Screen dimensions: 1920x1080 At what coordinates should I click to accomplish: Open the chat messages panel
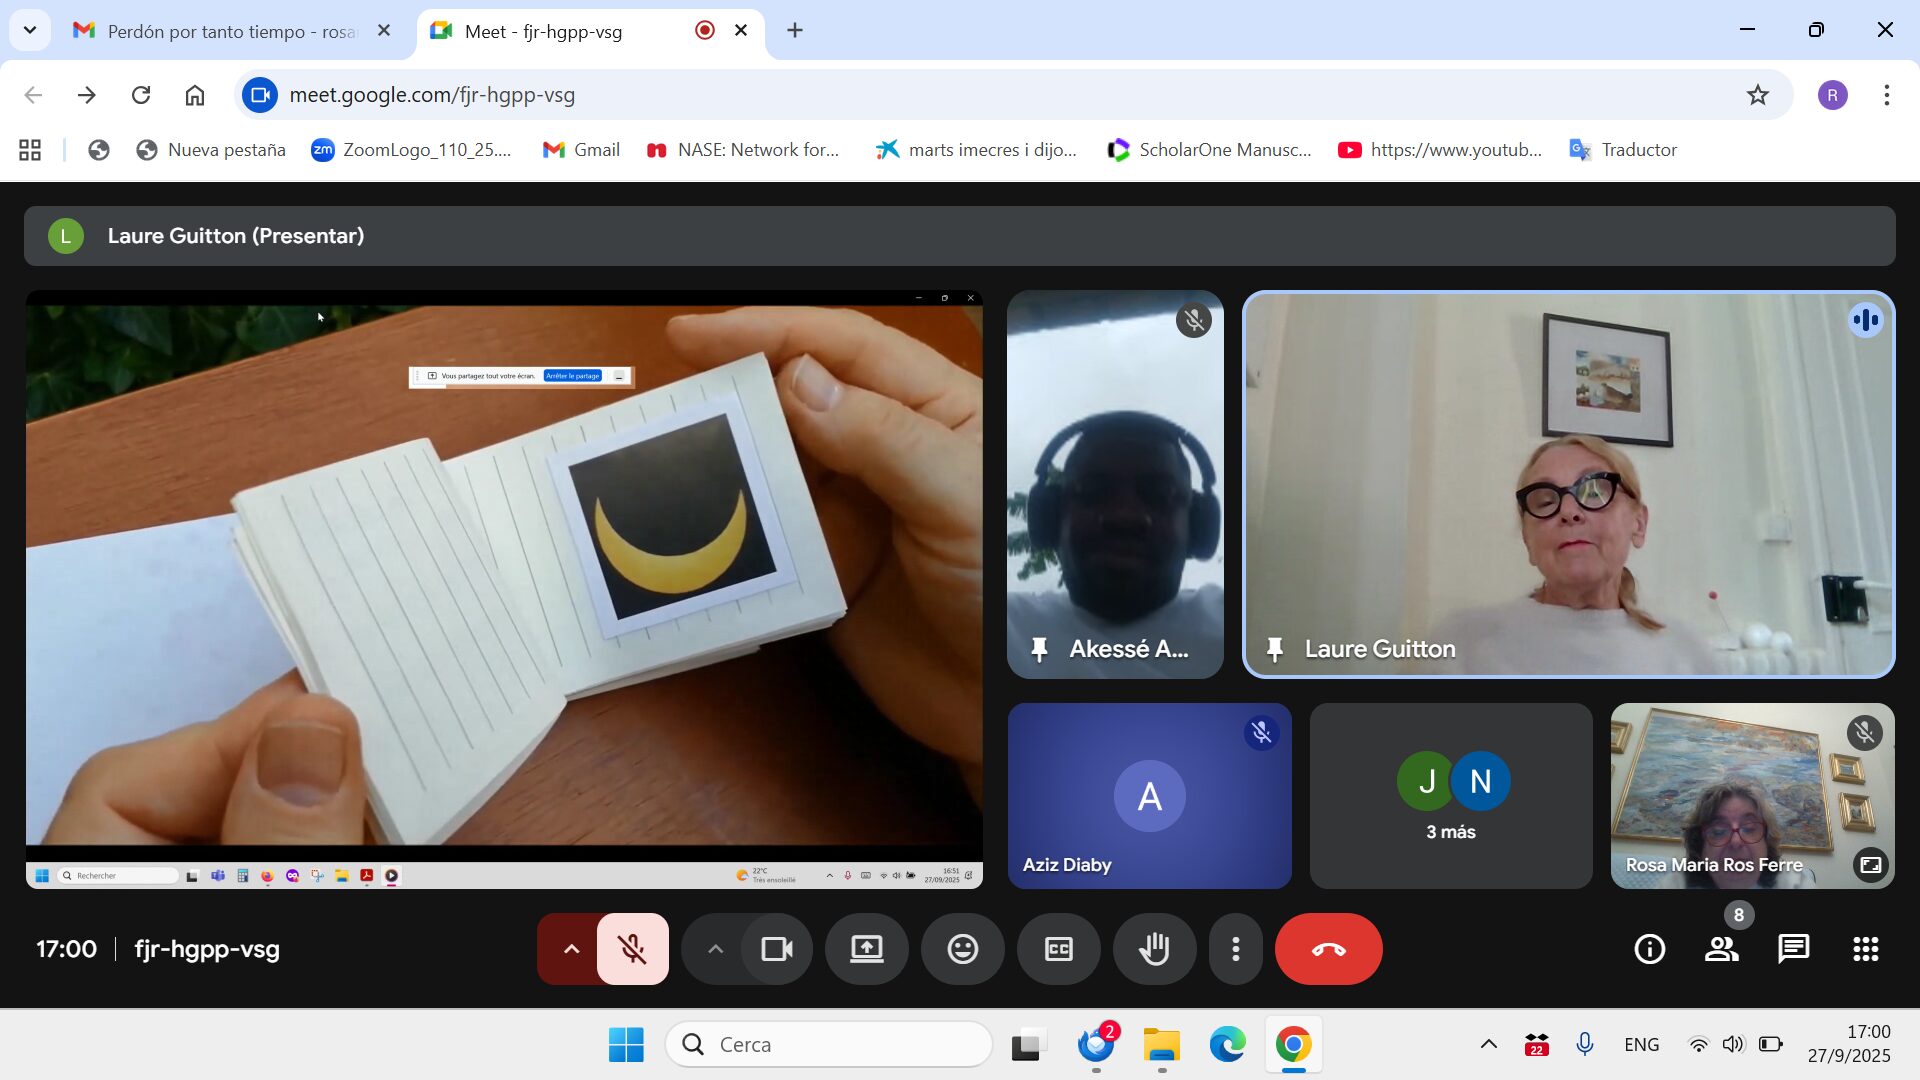(1793, 949)
